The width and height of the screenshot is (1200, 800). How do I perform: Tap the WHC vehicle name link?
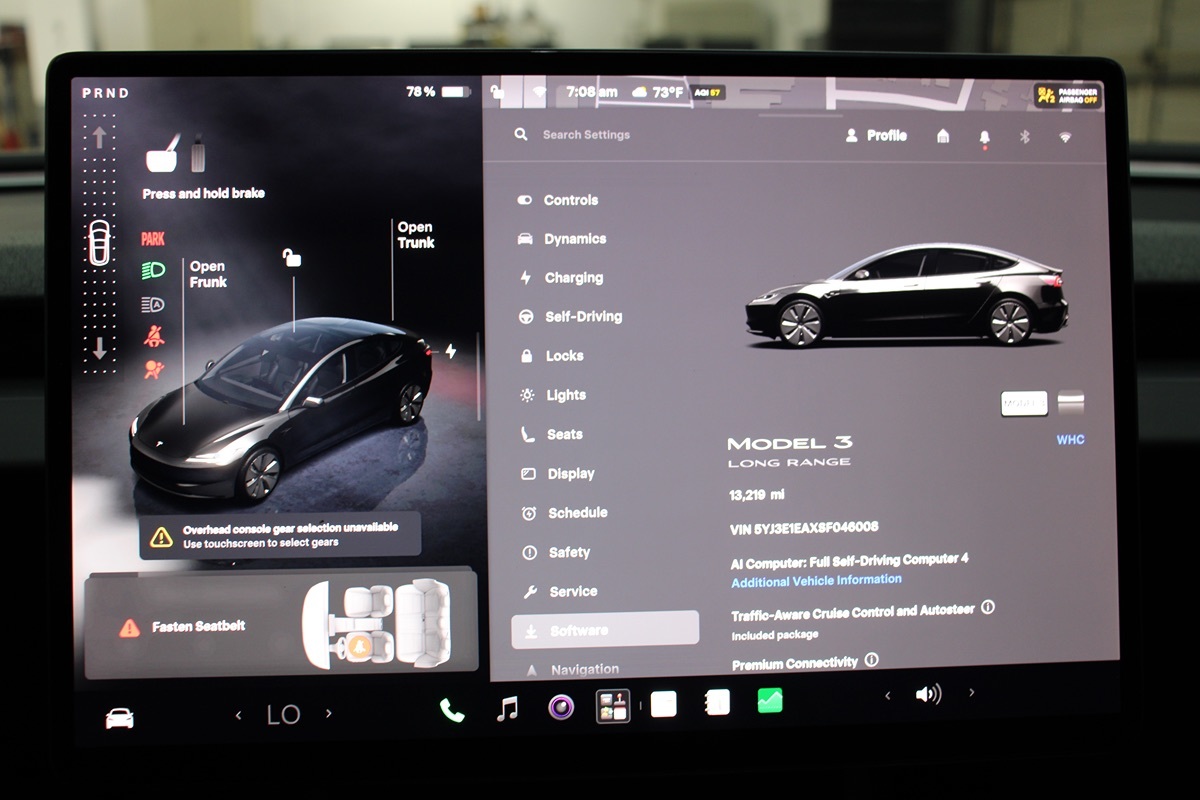[1070, 440]
